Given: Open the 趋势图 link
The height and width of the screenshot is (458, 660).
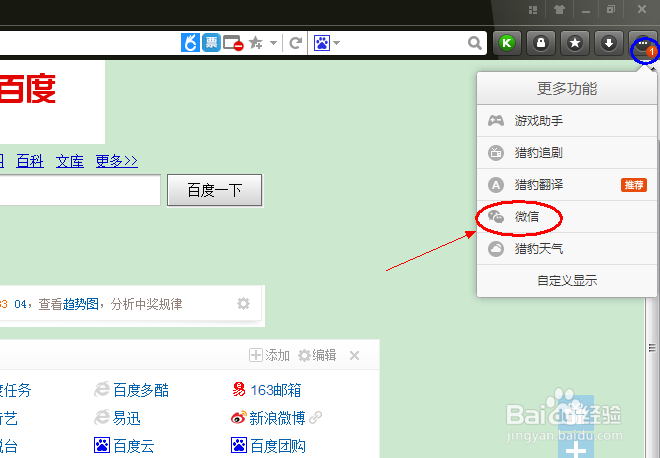Looking at the screenshot, I should (80, 304).
